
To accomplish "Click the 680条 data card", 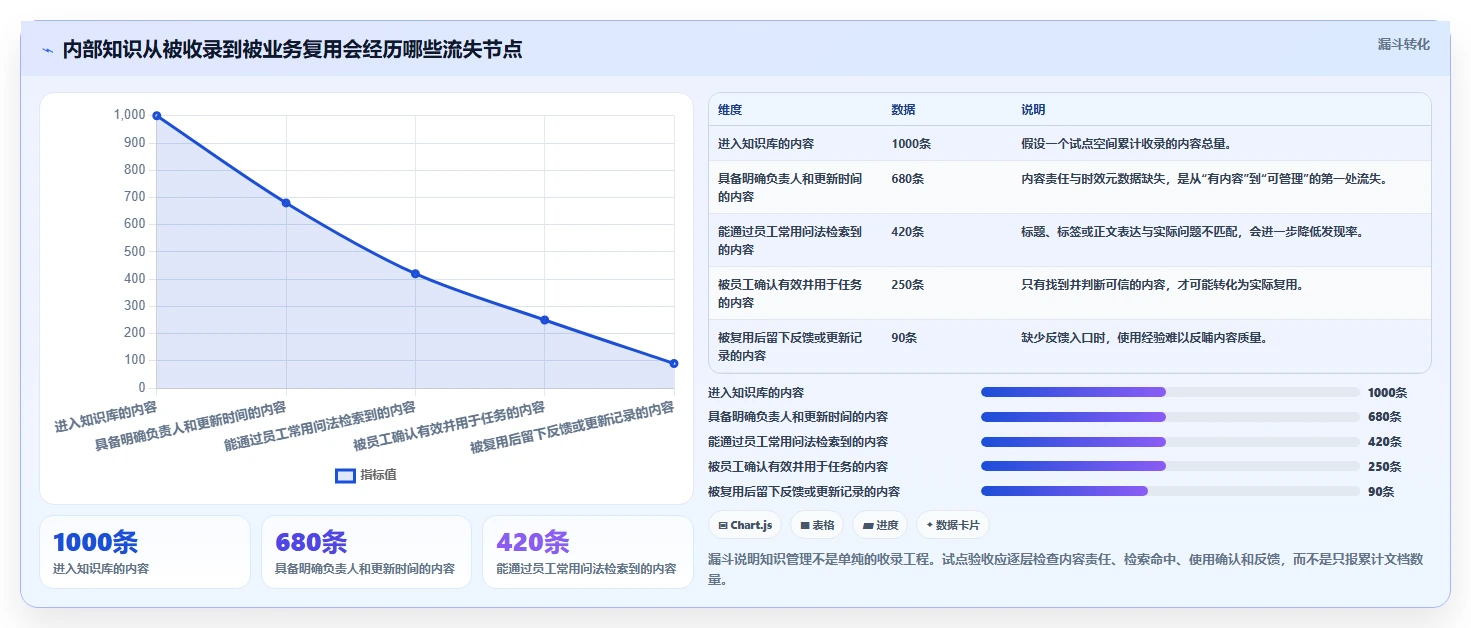I will point(366,552).
